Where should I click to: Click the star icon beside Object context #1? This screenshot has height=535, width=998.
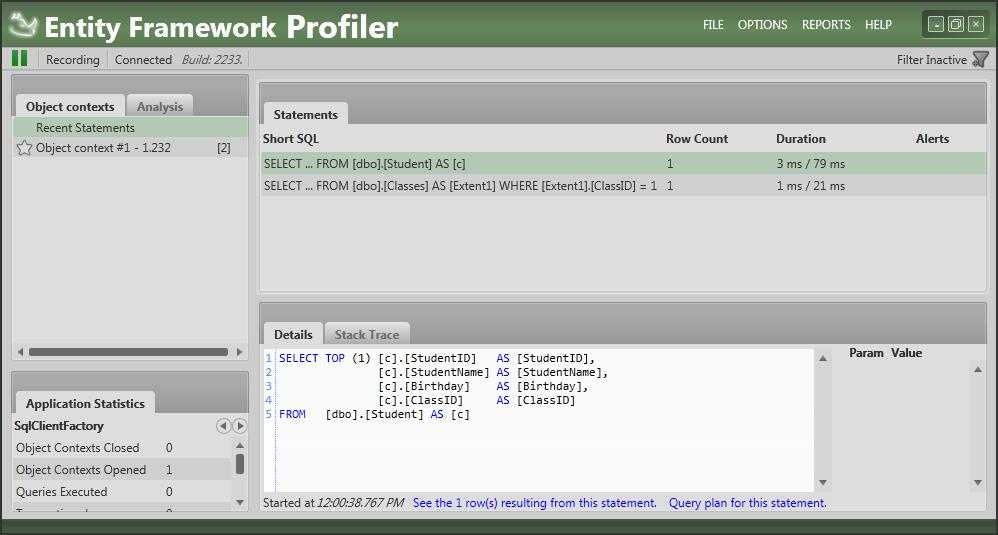pyautogui.click(x=24, y=148)
